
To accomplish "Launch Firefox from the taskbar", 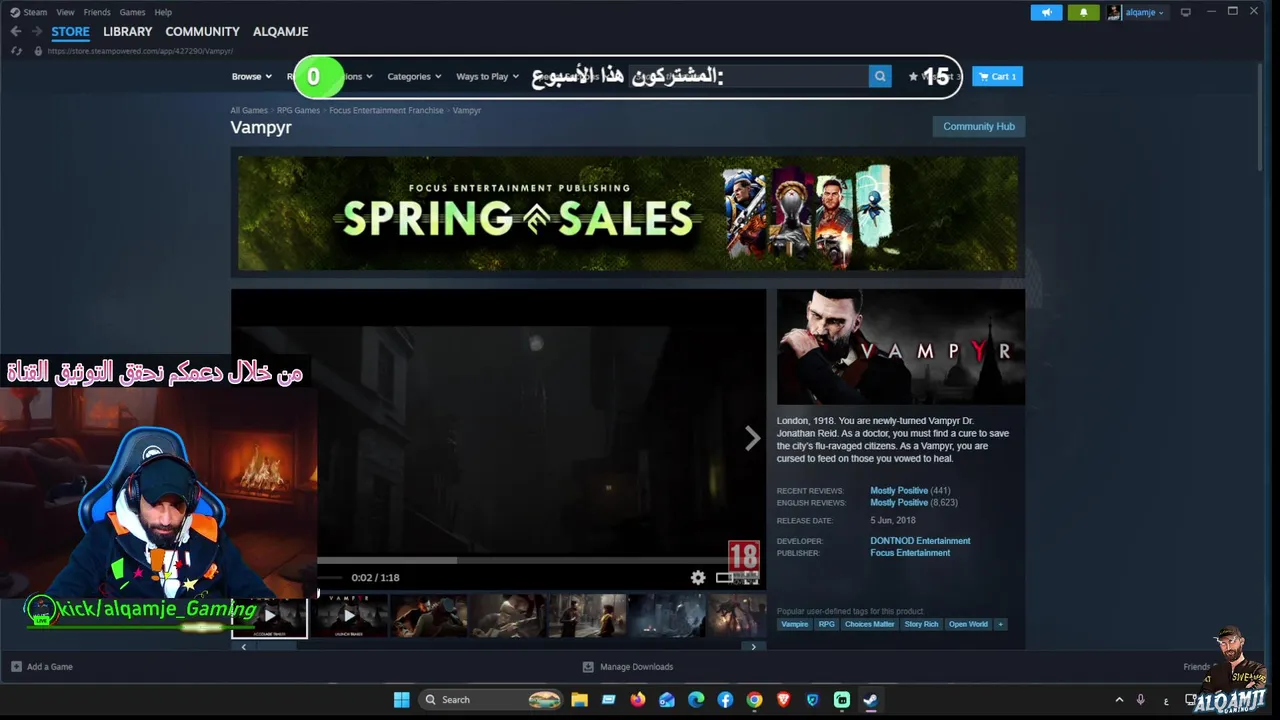I will point(638,700).
